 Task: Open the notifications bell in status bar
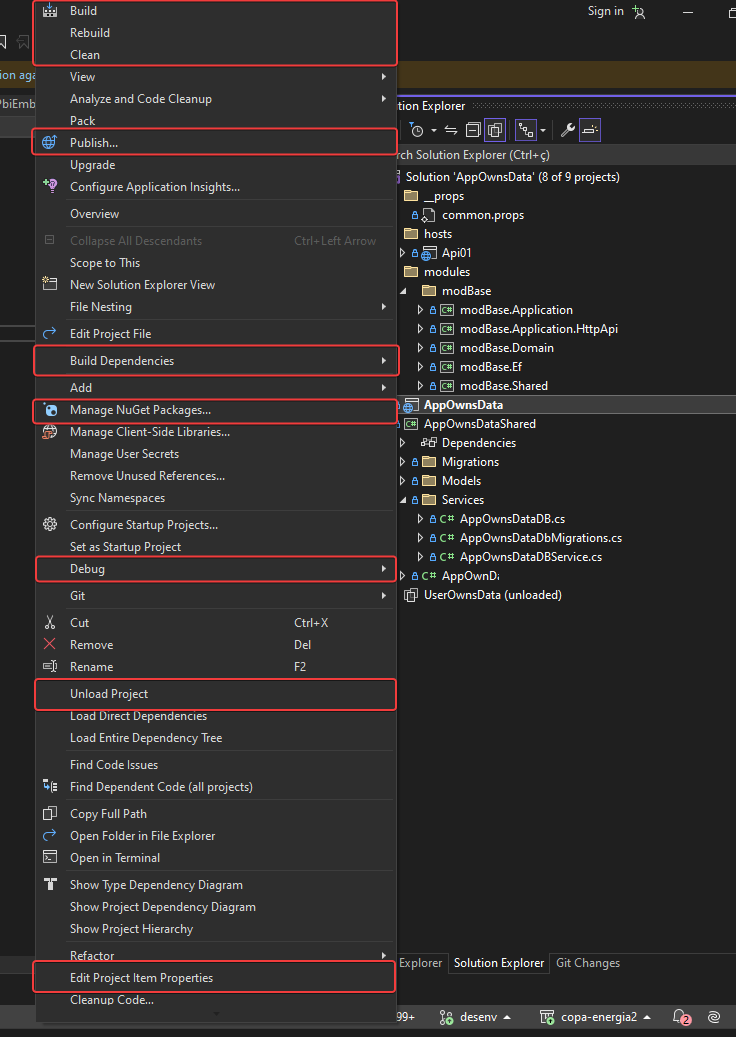tap(681, 1017)
